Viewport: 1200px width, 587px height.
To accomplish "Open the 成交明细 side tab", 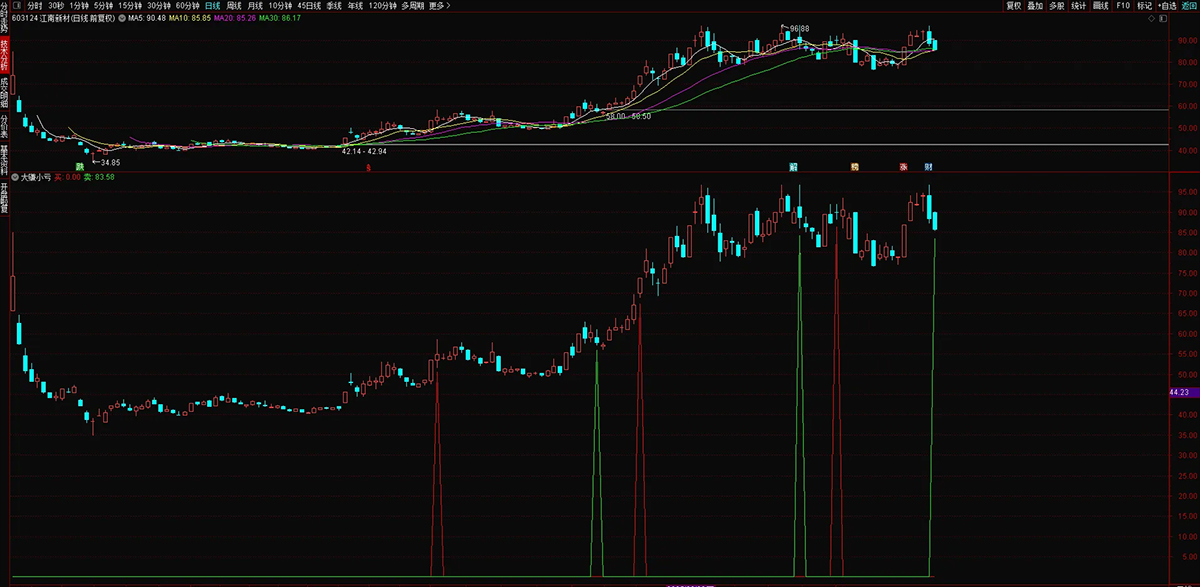I will (4, 91).
